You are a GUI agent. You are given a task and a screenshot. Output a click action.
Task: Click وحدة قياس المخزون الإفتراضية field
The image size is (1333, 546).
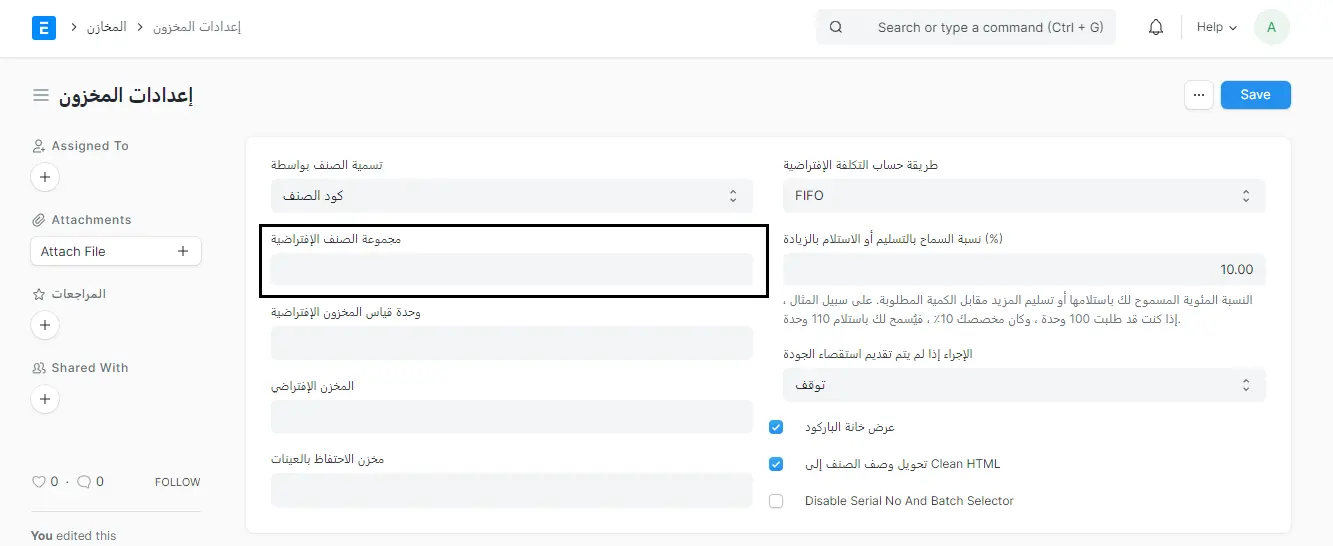click(512, 343)
